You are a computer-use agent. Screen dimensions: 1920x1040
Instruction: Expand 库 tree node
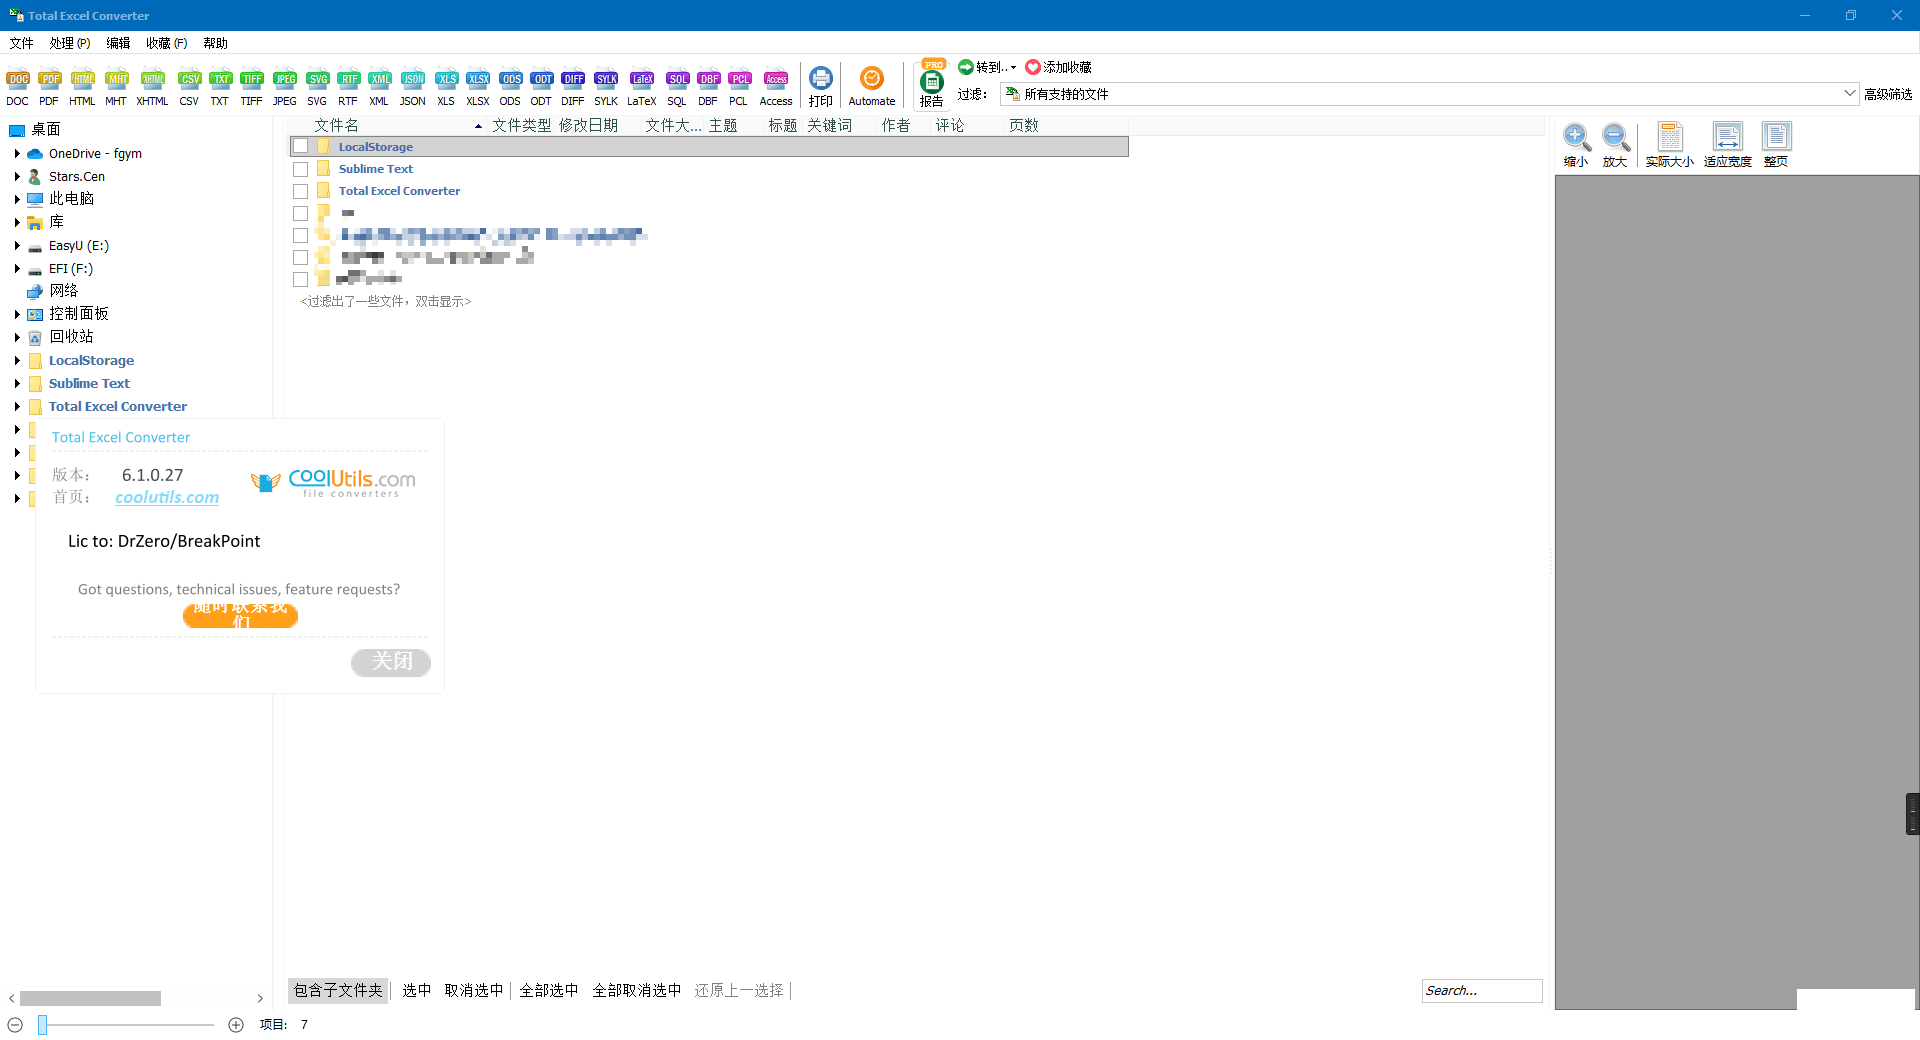(x=17, y=222)
